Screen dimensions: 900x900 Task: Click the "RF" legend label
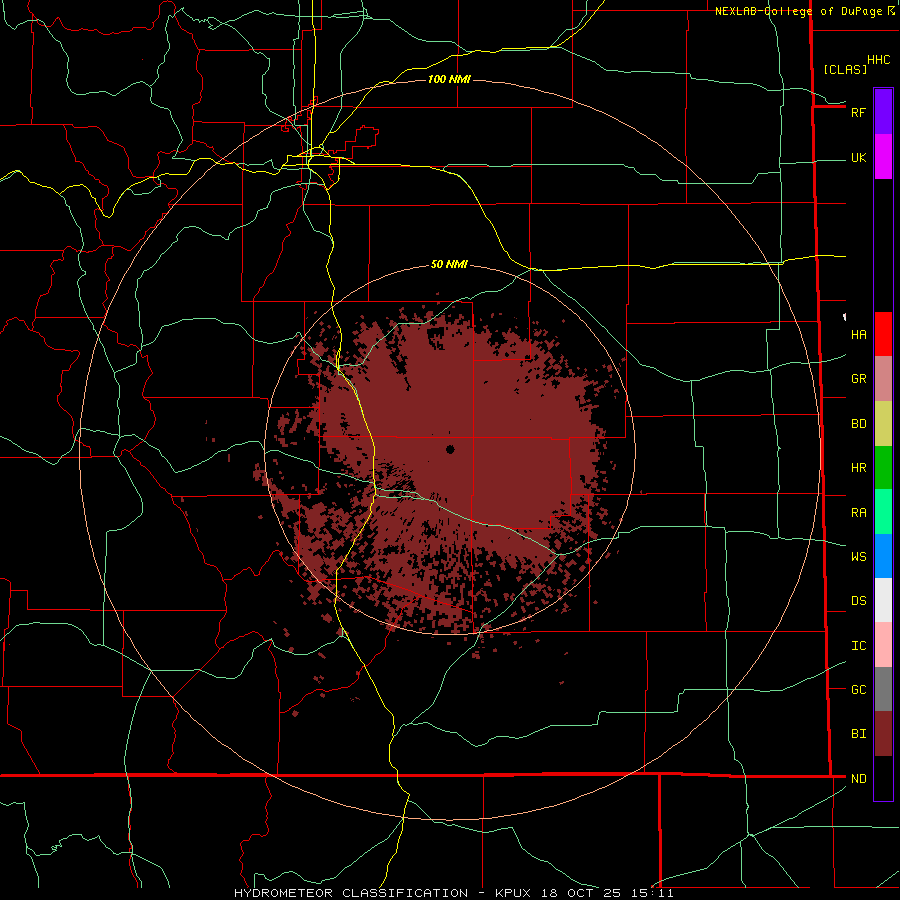tap(858, 112)
